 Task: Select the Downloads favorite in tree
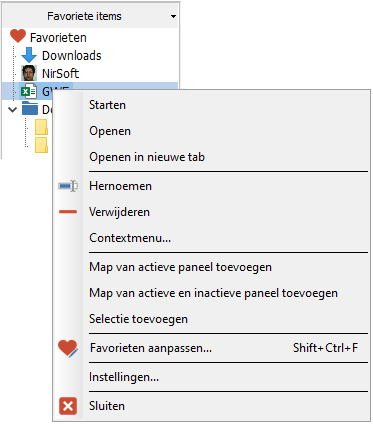[71, 56]
